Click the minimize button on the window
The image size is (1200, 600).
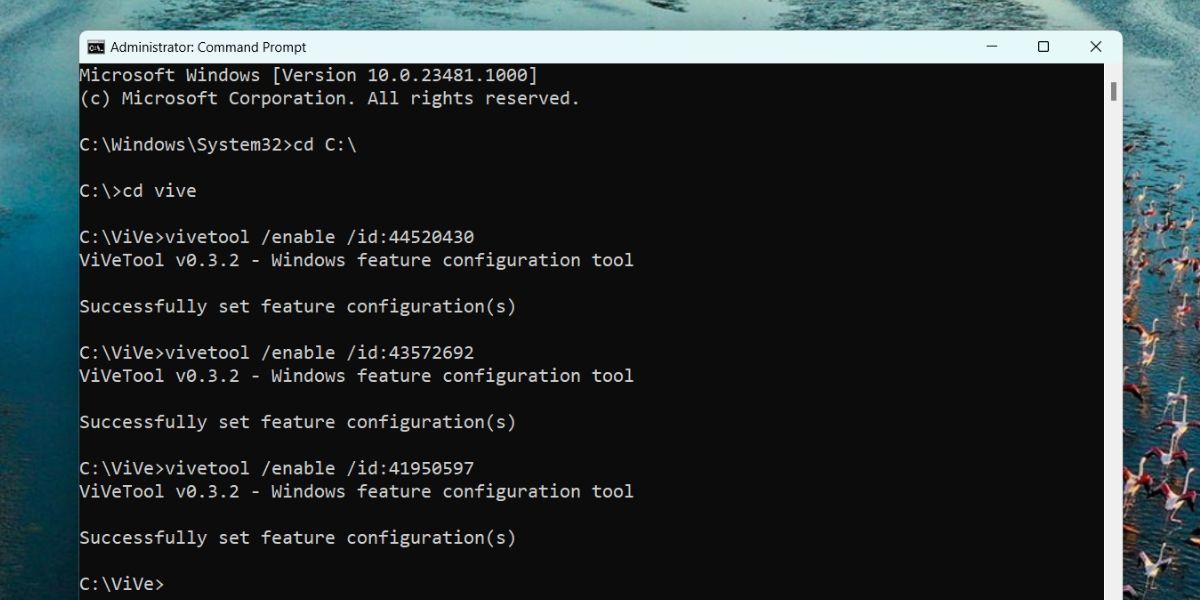coord(991,46)
